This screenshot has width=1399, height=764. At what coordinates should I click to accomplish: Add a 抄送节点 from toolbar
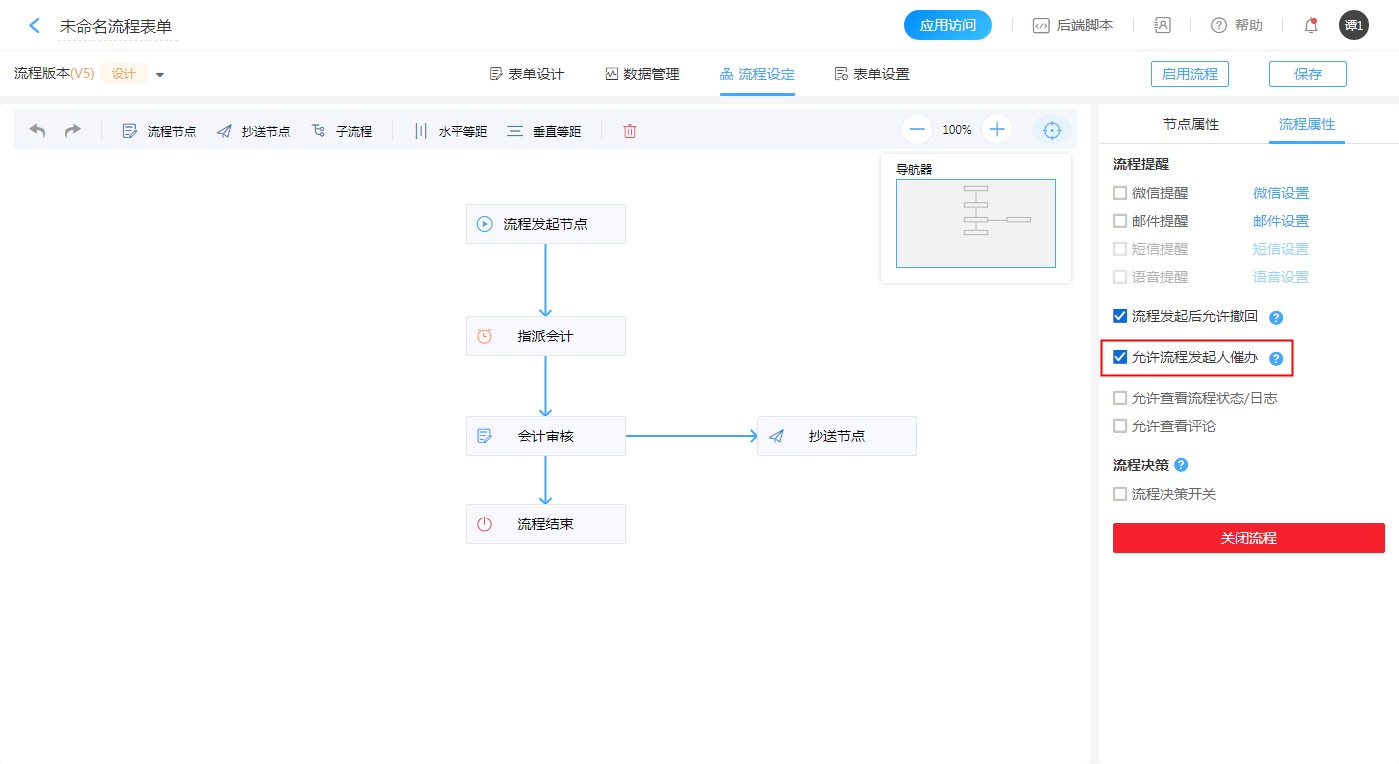pos(253,131)
